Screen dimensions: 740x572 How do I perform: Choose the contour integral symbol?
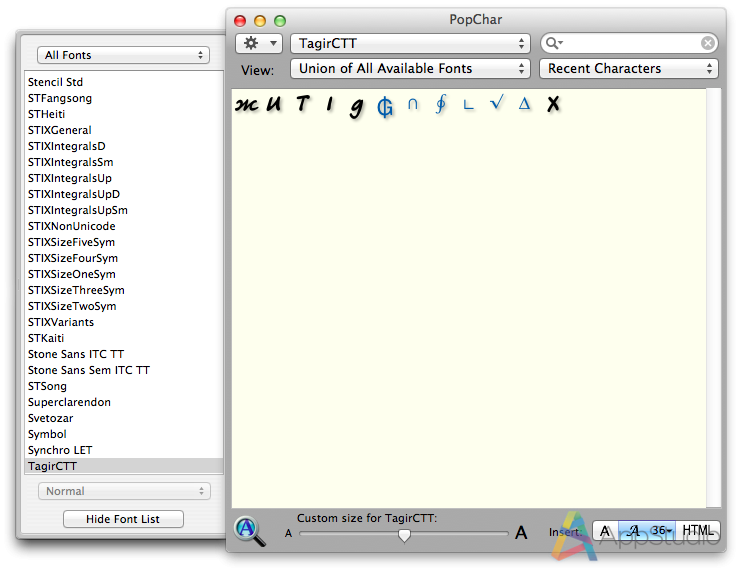[440, 104]
